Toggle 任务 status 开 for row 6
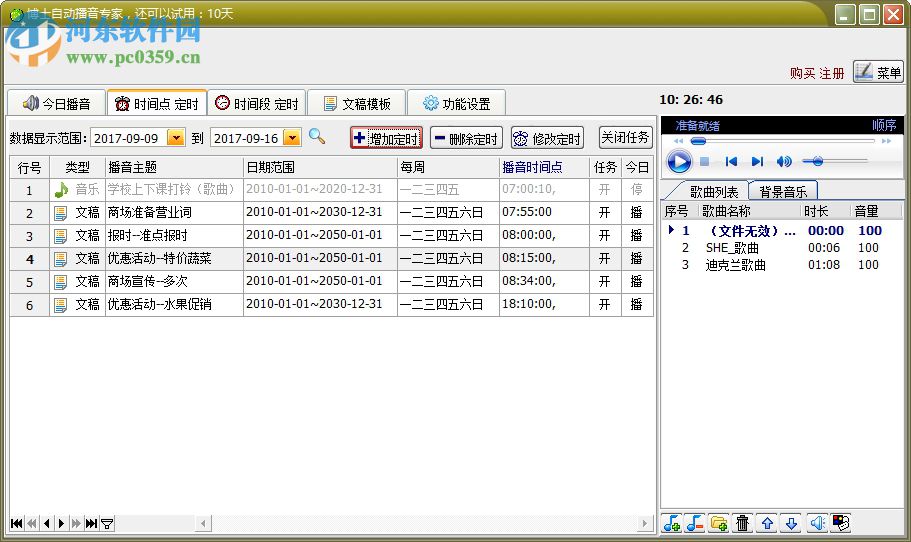The width and height of the screenshot is (911, 542). pyautogui.click(x=604, y=305)
